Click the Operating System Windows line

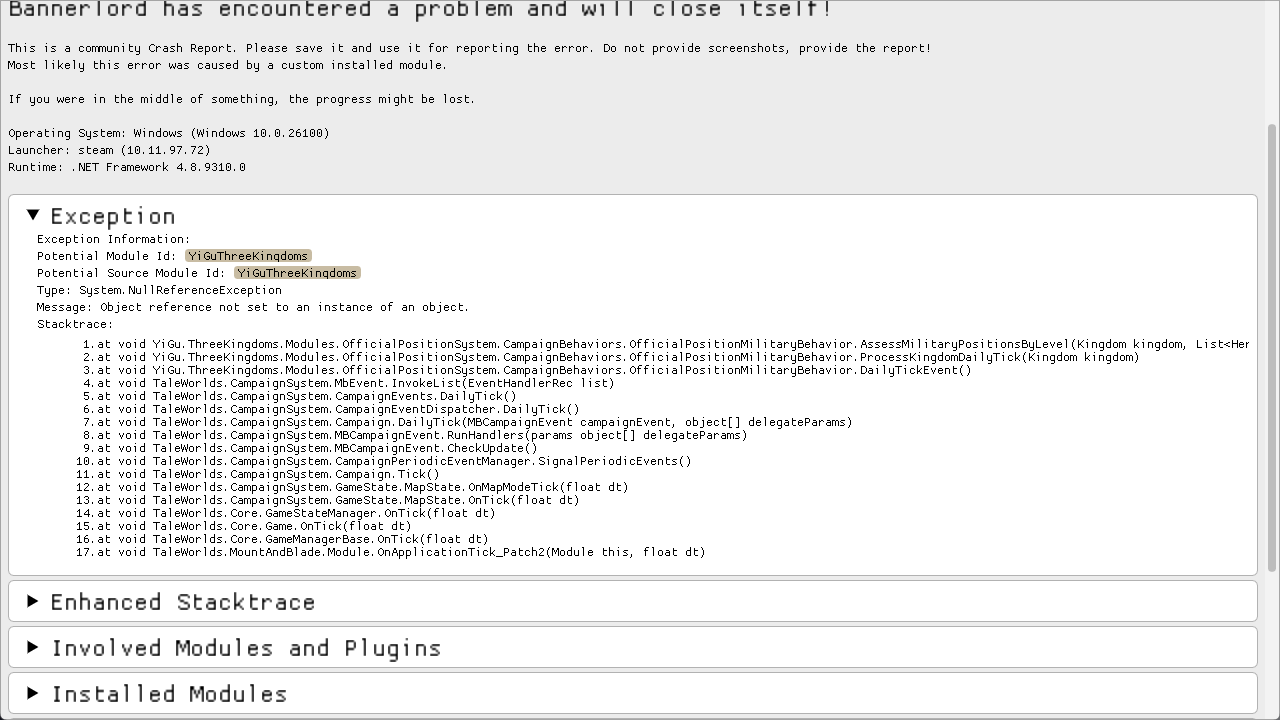click(168, 133)
